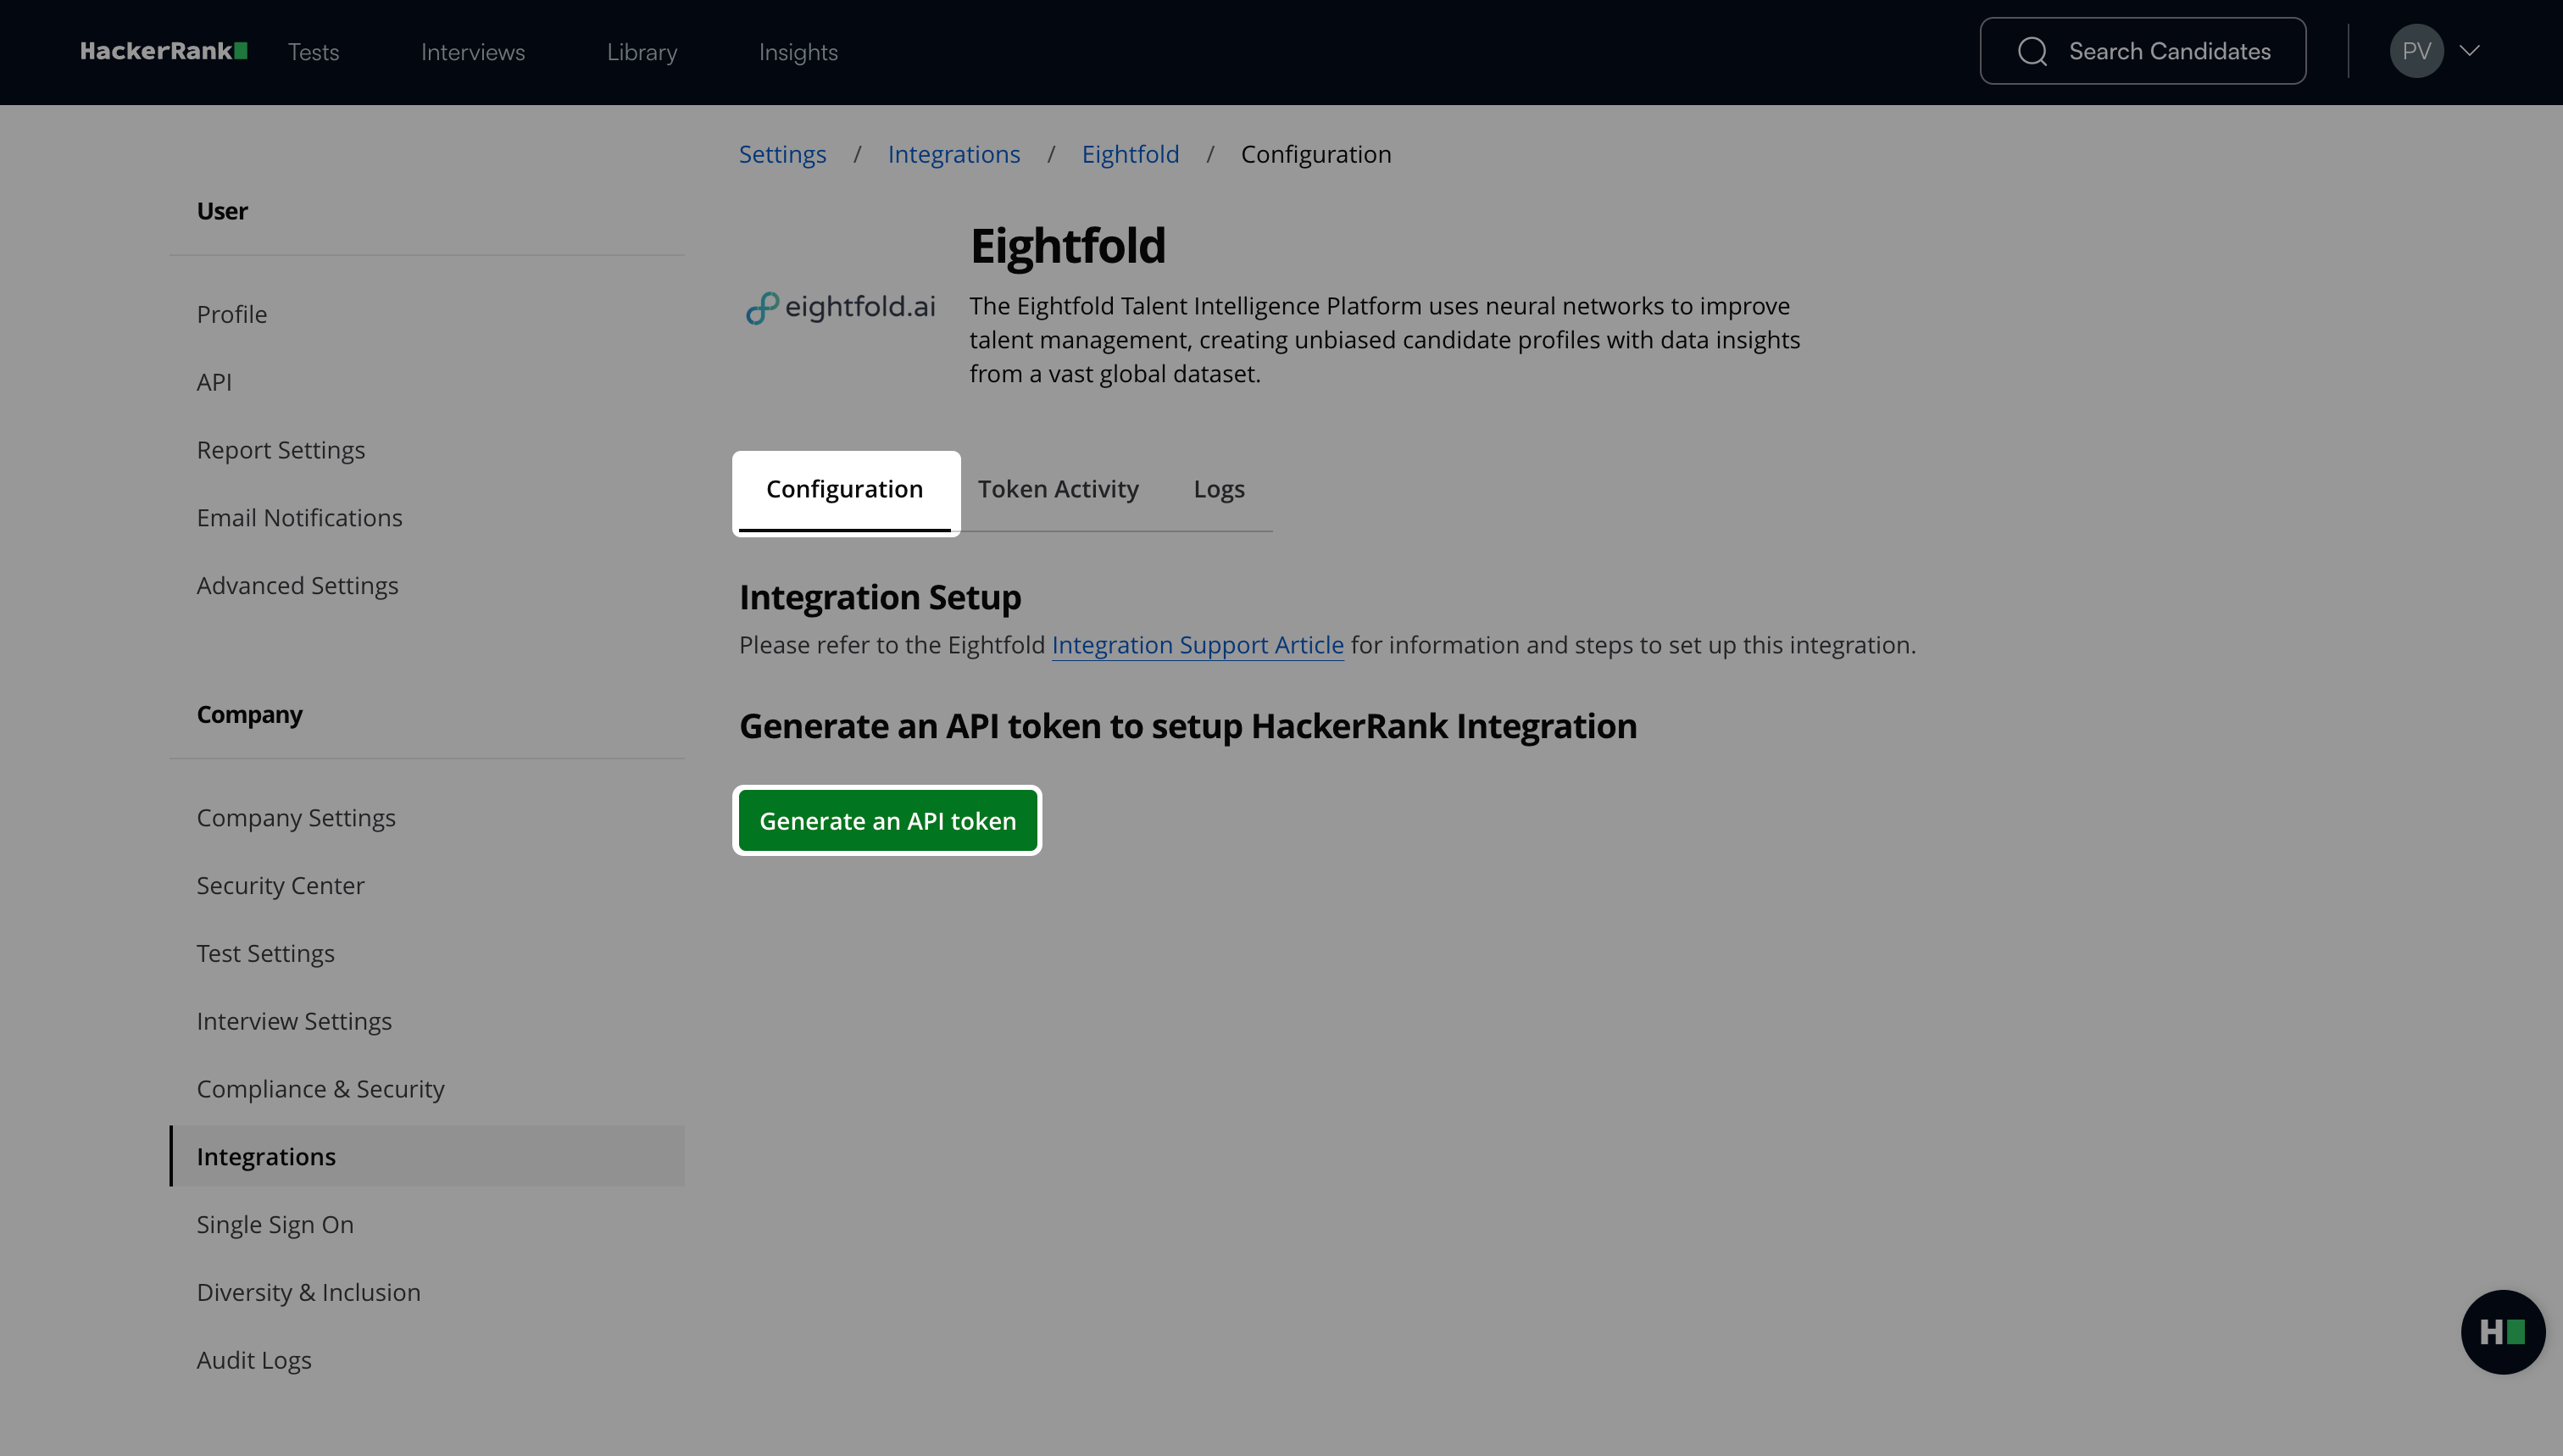The width and height of the screenshot is (2563, 1456).
Task: Open the Insights menu
Action: click(798, 52)
